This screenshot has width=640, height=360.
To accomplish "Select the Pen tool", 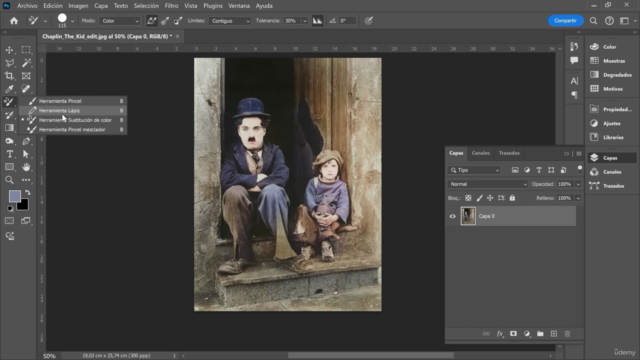I will (x=26, y=141).
